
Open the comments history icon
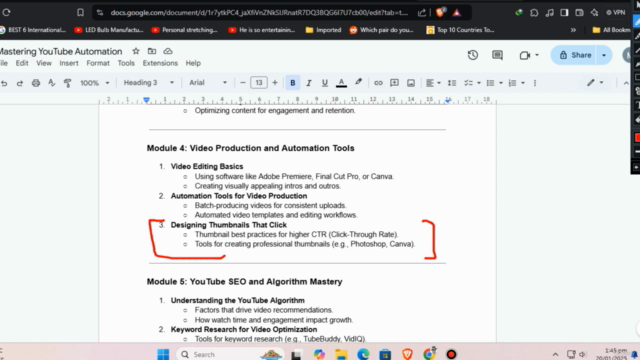coord(497,55)
